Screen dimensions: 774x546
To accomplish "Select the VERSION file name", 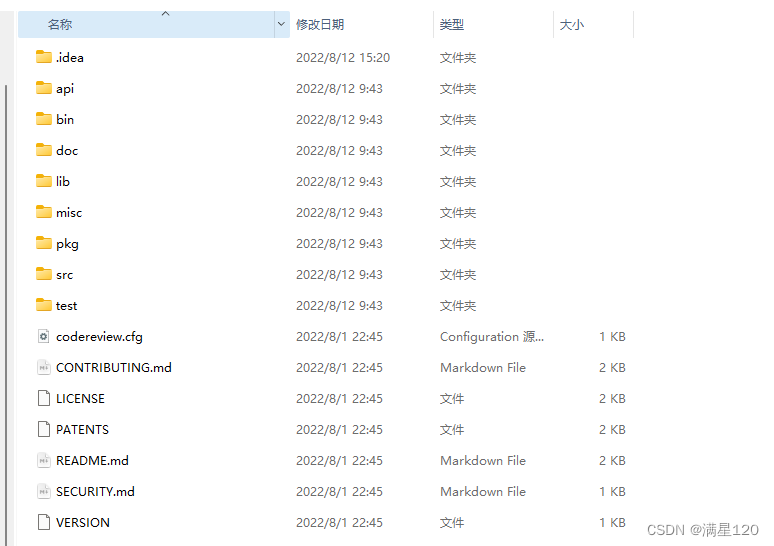I will point(83,523).
